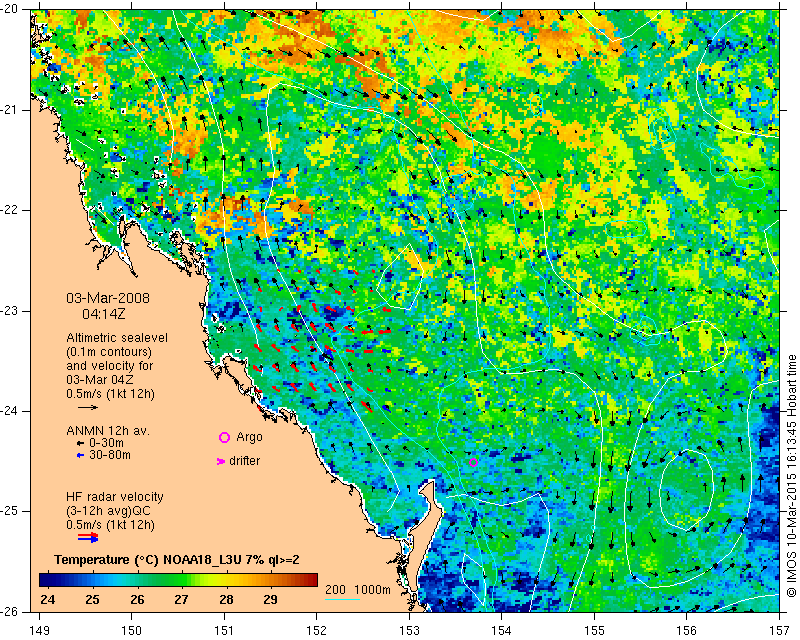Click the cyan 200m contour legend line
Screen dimensions: 800x640
tap(342, 599)
